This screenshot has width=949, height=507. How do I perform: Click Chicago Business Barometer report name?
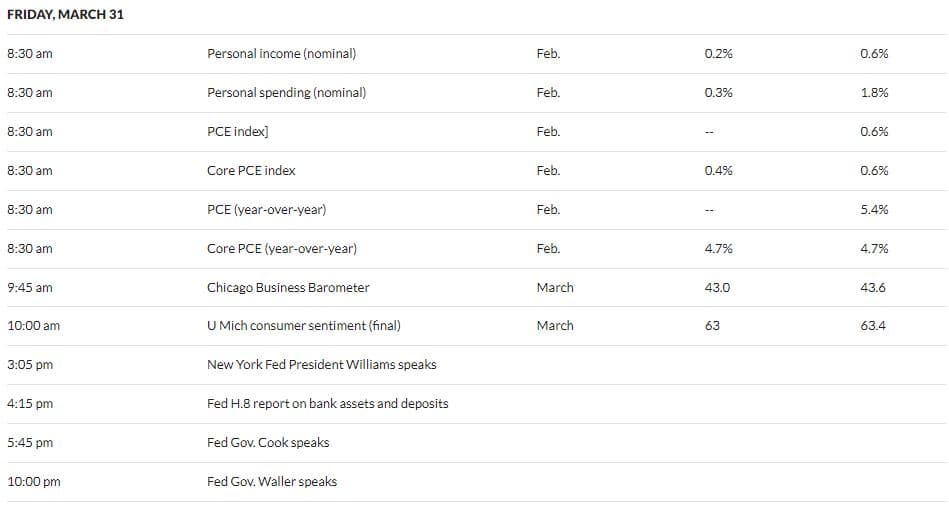(x=288, y=288)
